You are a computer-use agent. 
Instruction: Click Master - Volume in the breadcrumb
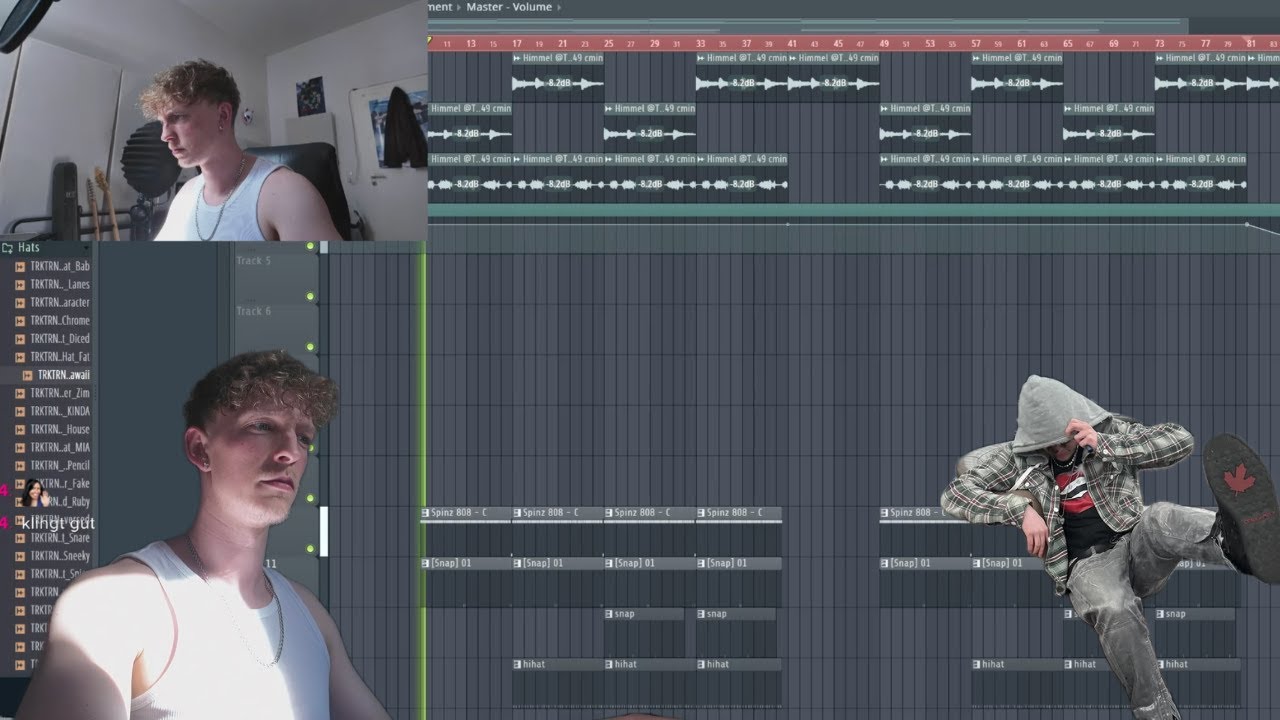pyautogui.click(x=509, y=7)
